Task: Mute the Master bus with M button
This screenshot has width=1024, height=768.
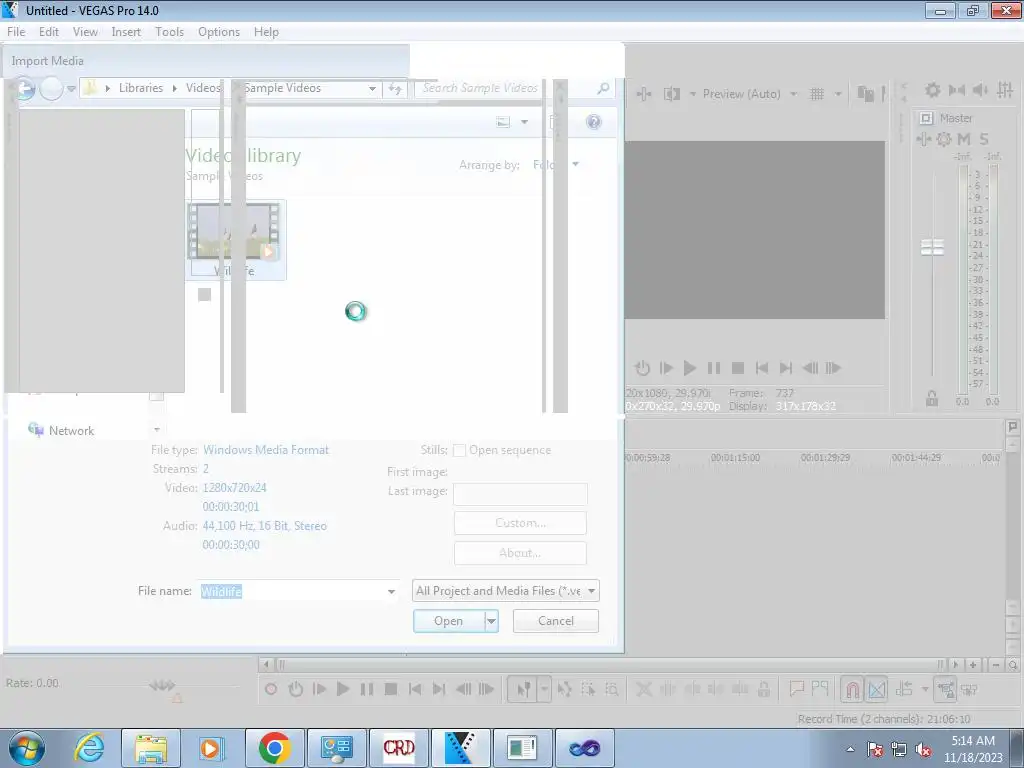Action: [964, 139]
